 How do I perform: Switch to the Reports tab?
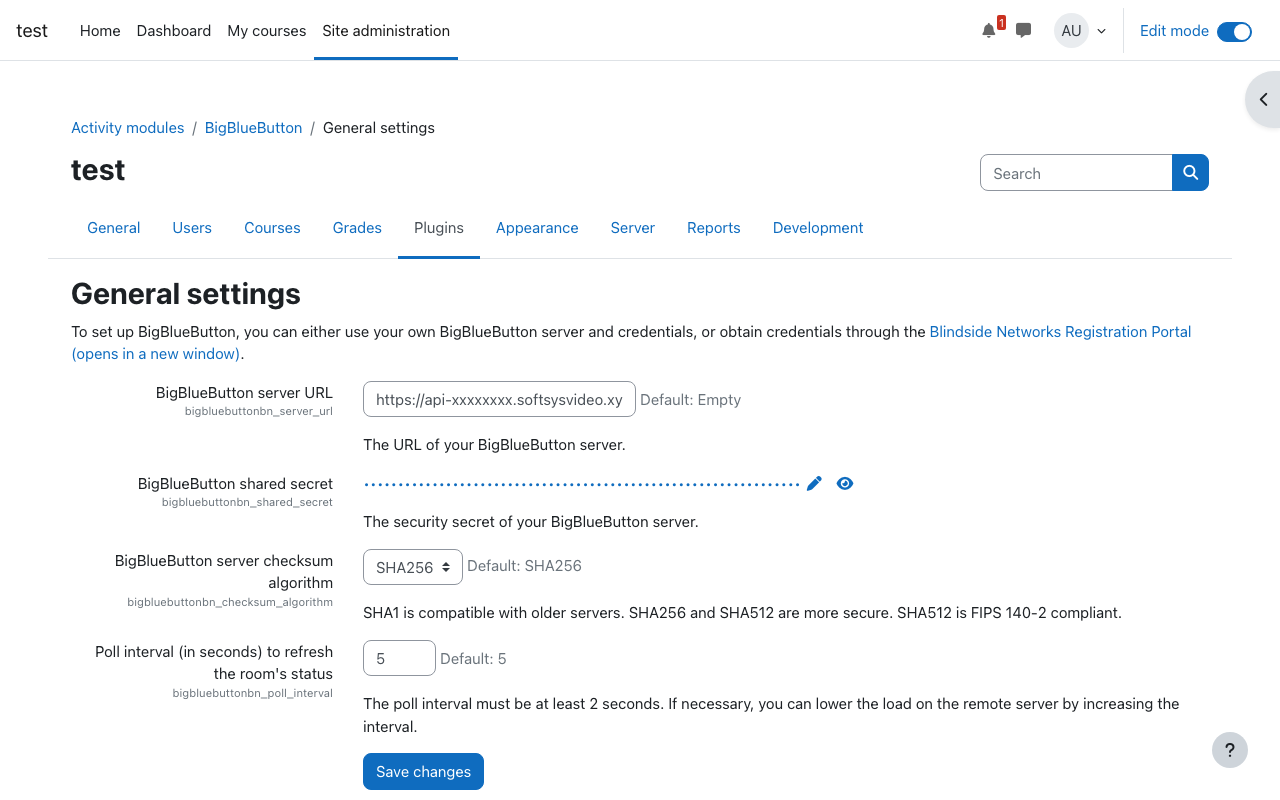714,228
